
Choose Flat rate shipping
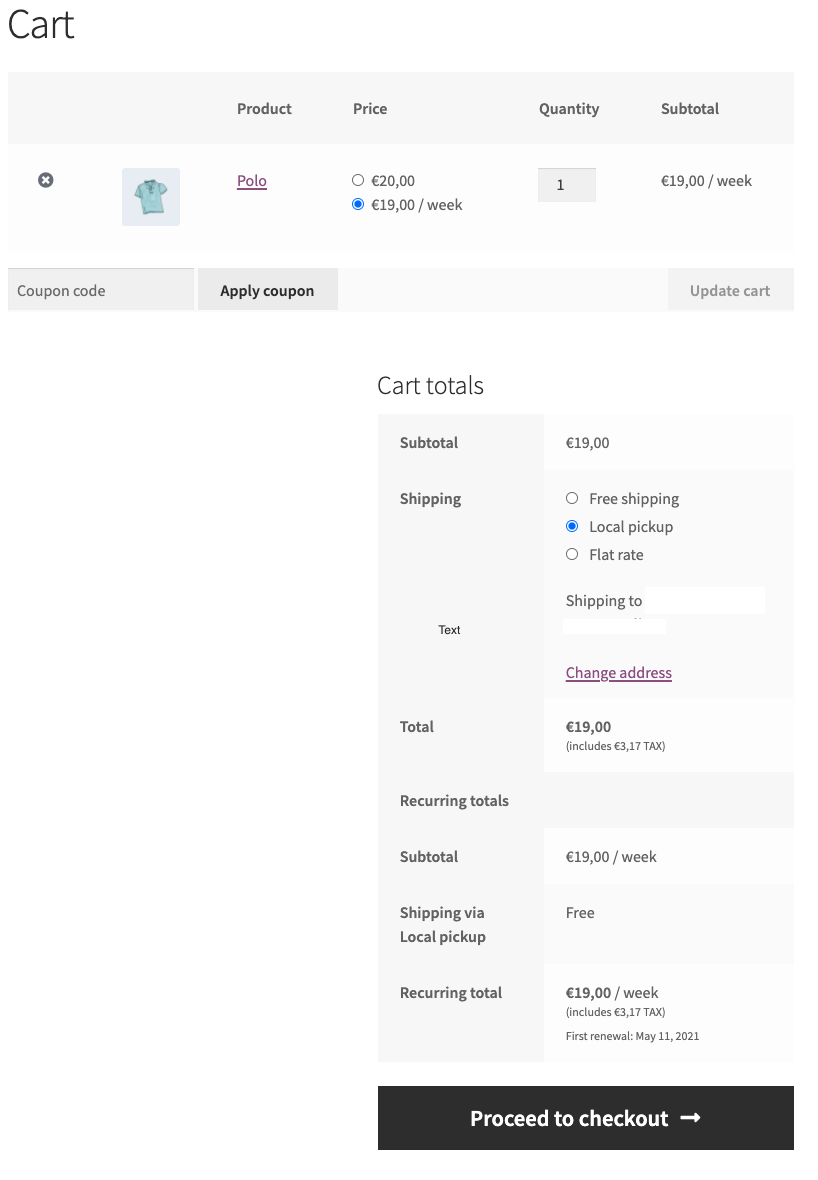tap(571, 554)
